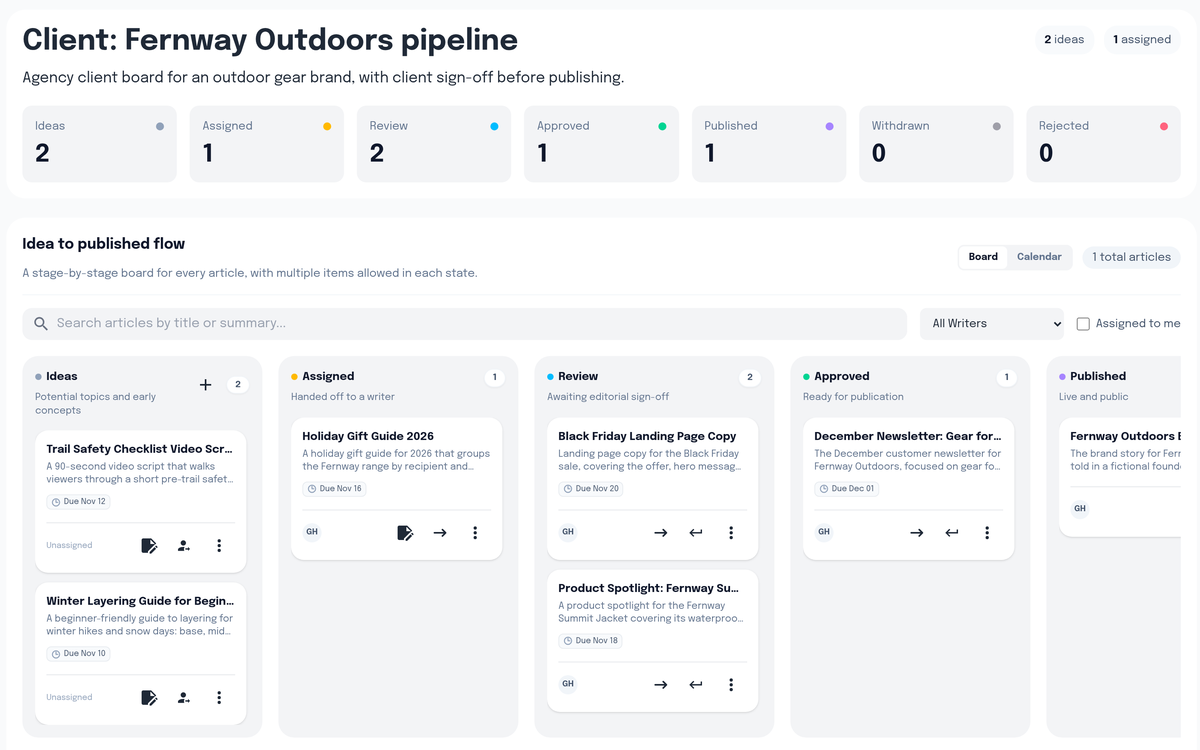Select the Approved summary tile
This screenshot has height=750, width=1200.
click(601, 144)
